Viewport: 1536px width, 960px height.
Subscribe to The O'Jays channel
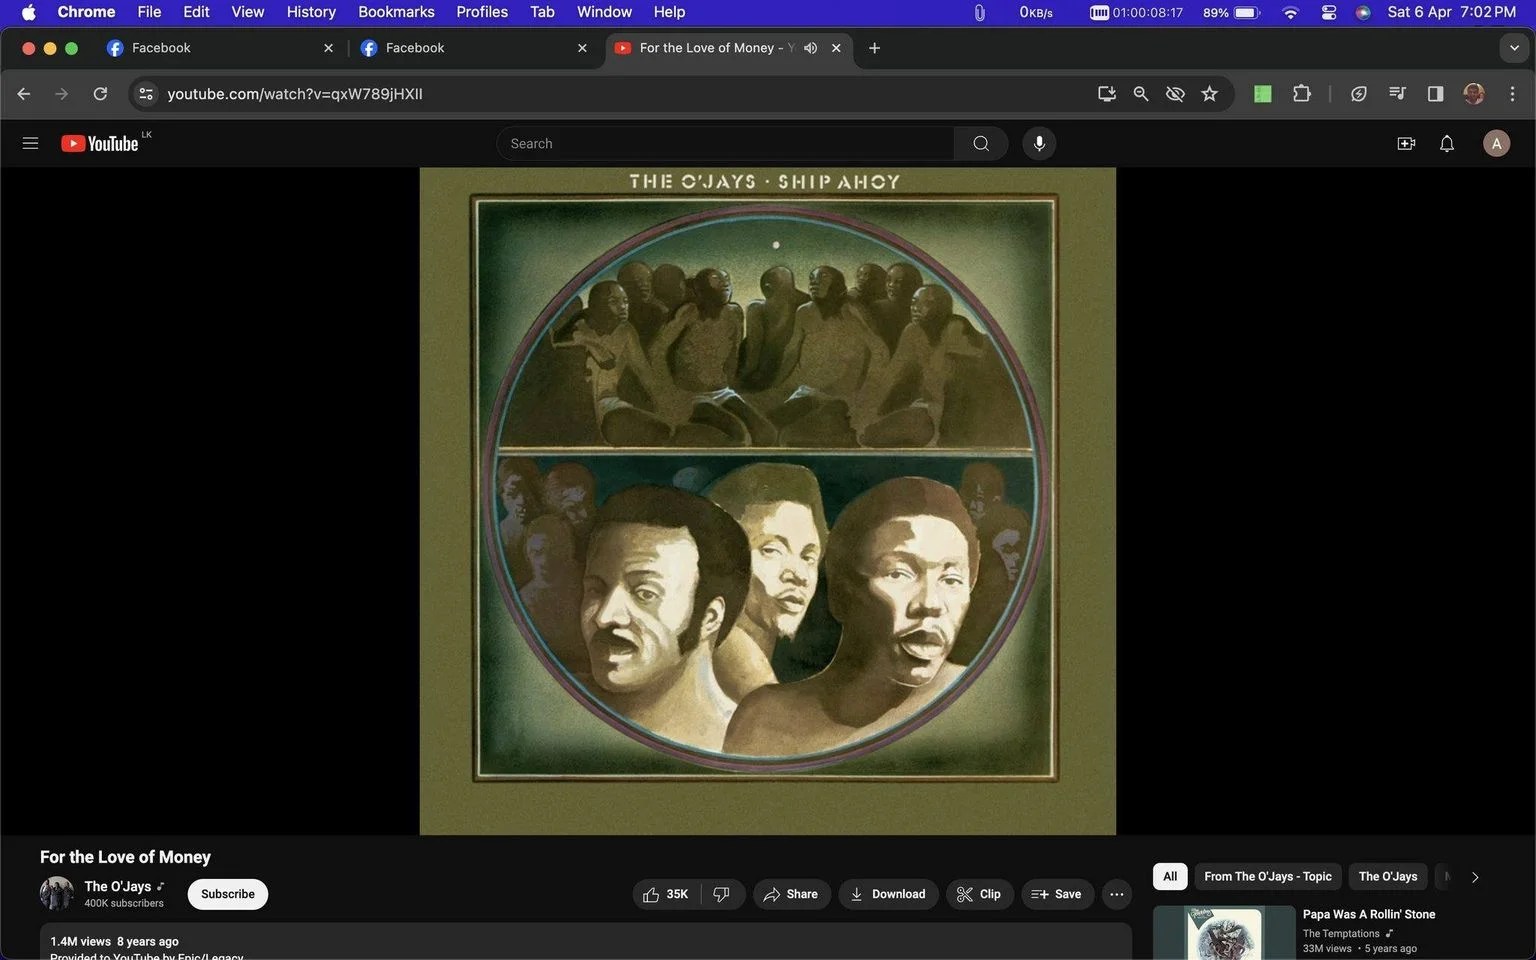tap(228, 894)
